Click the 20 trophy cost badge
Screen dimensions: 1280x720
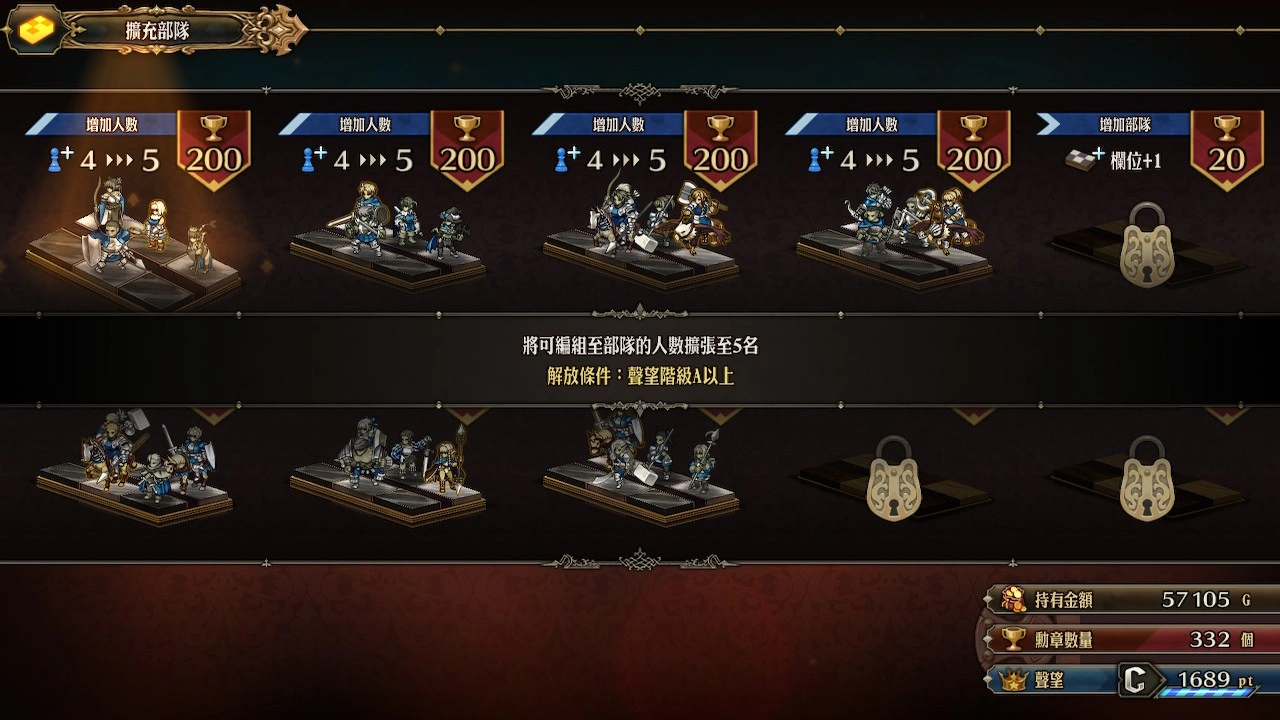[x=1227, y=150]
